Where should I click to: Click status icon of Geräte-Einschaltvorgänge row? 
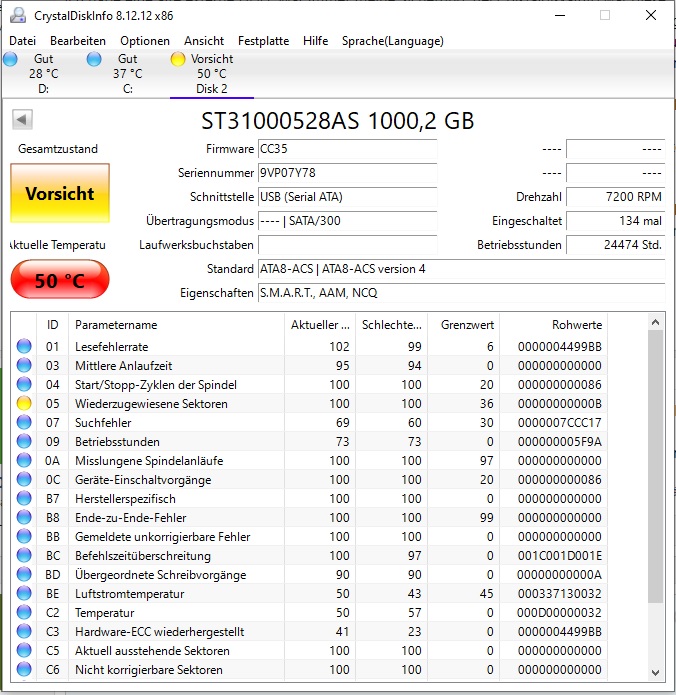click(24, 480)
